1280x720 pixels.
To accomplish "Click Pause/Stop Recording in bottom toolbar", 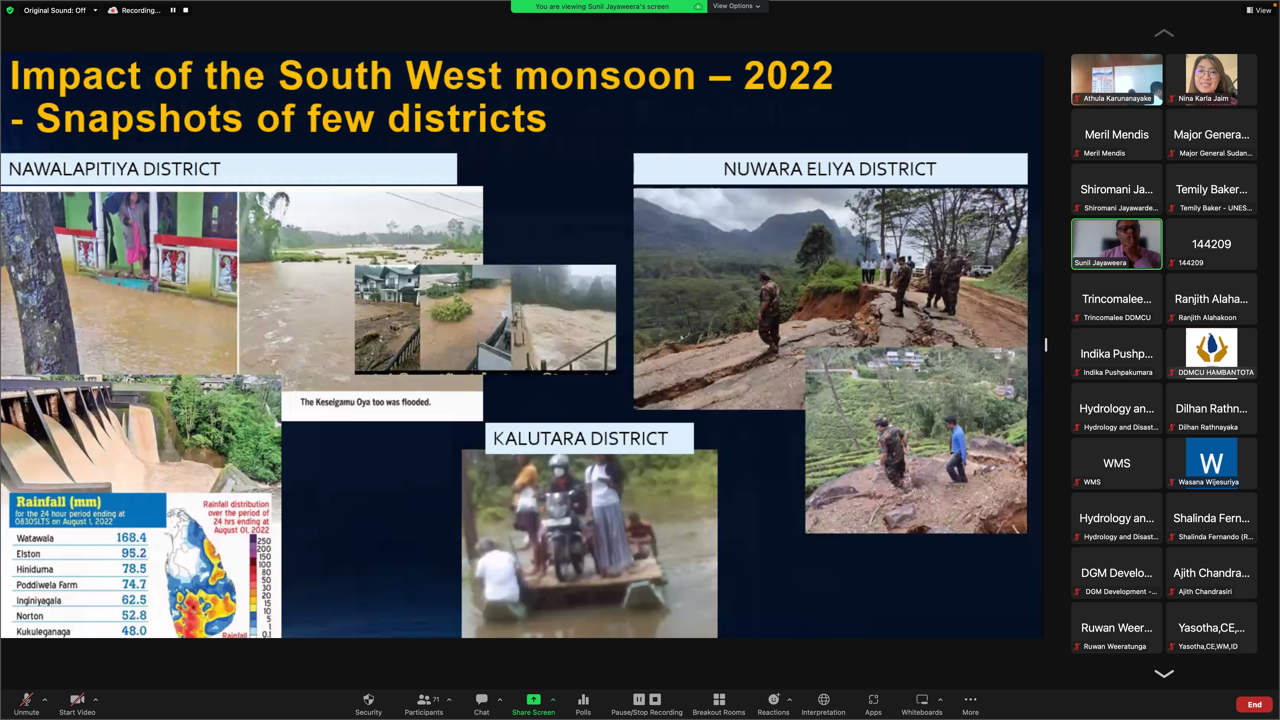I will click(x=646, y=704).
